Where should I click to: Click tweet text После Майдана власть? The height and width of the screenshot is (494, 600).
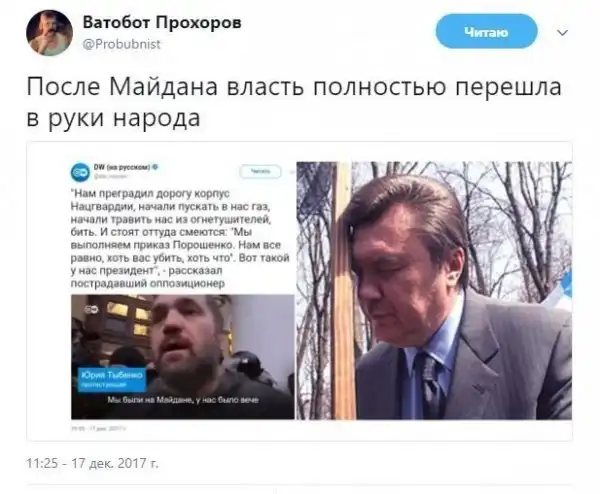tap(294, 102)
